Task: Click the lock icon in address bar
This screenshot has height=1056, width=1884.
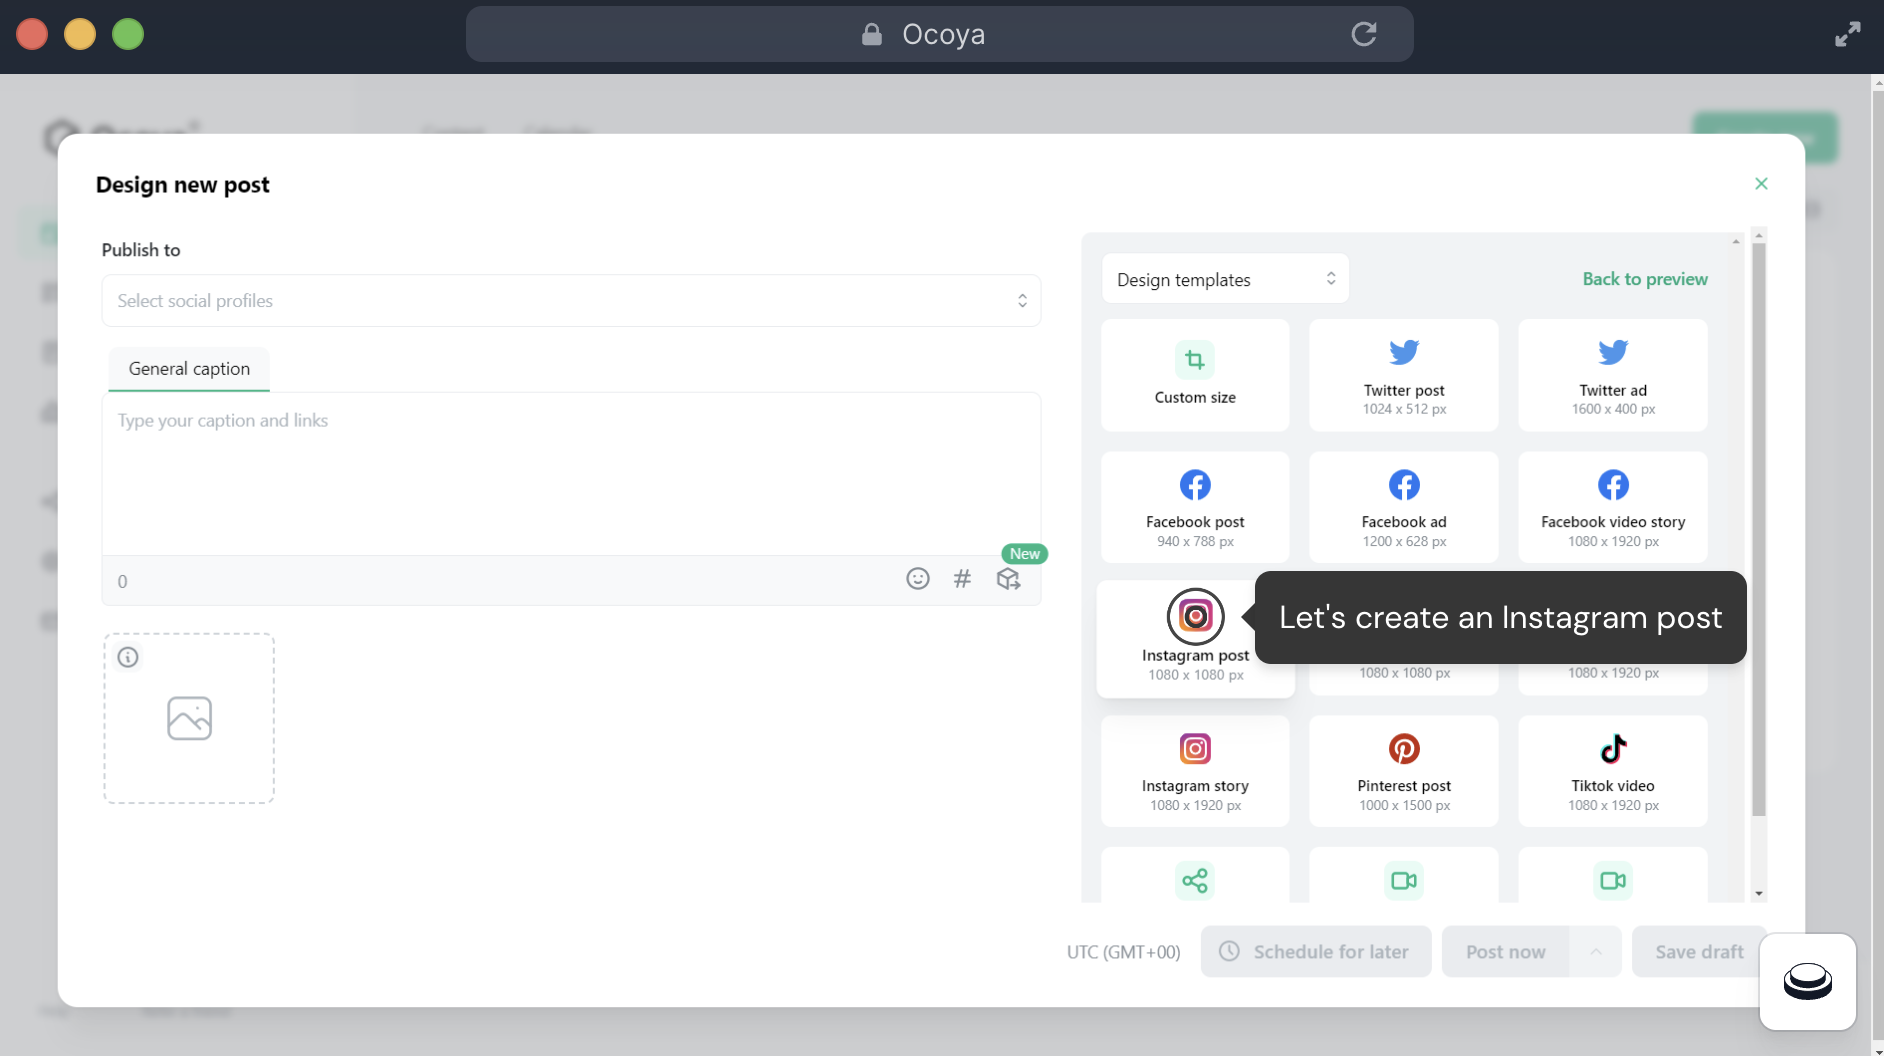Action: [872, 35]
